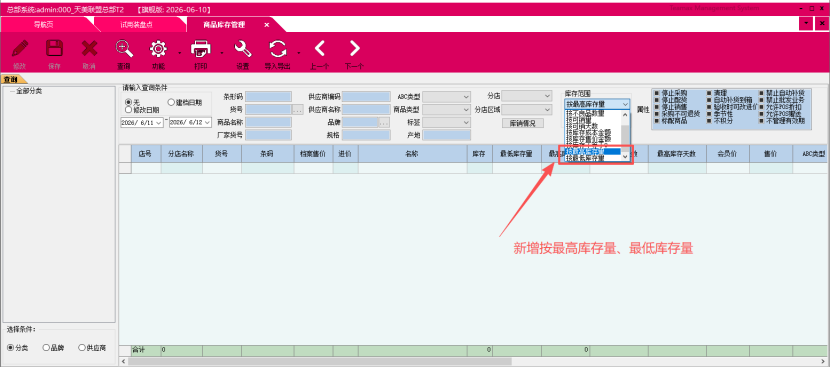Image resolution: width=830 pixels, height=367 pixels.
Task: Click the 导入导出 refresh arrows icon
Action: pos(278,49)
